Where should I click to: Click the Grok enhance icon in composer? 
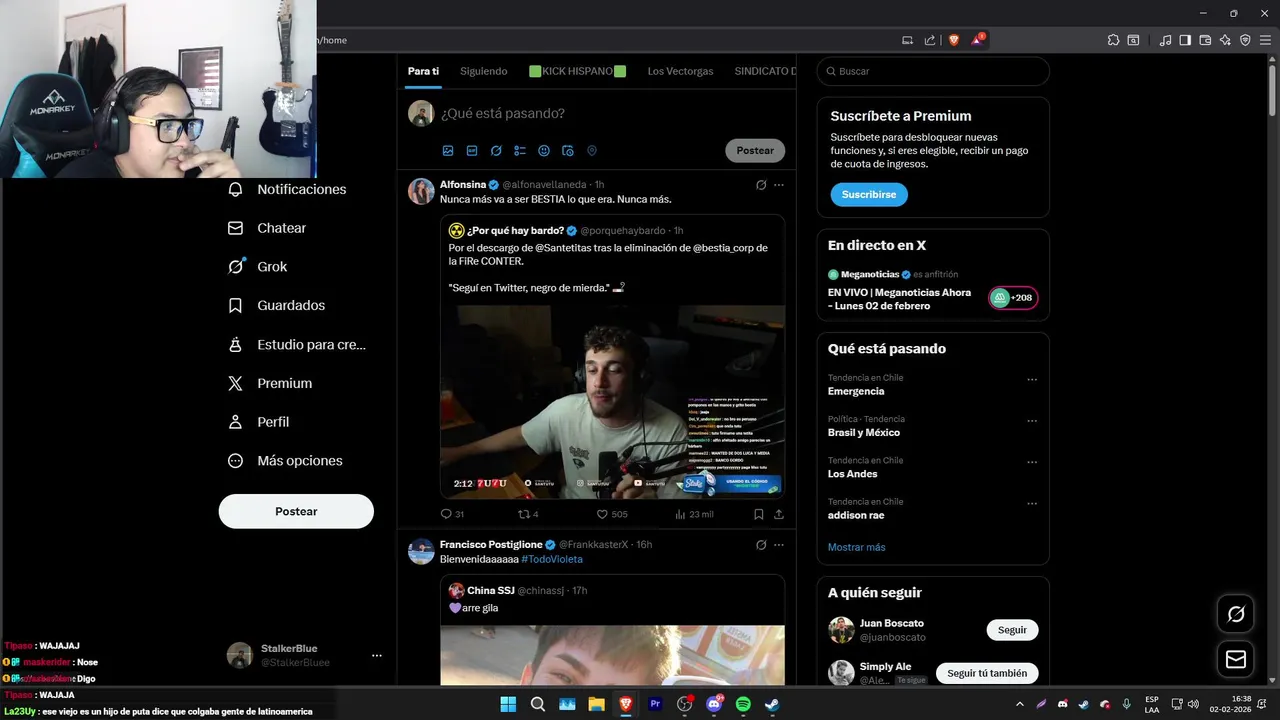(x=496, y=151)
